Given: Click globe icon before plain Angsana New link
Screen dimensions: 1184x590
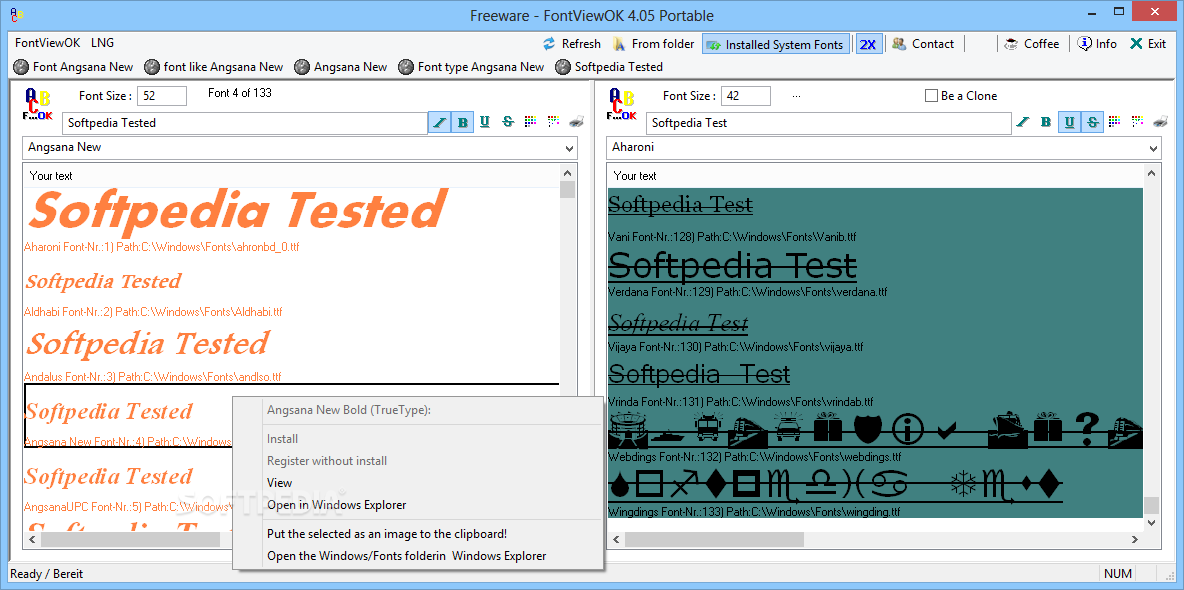Looking at the screenshot, I should 302,66.
